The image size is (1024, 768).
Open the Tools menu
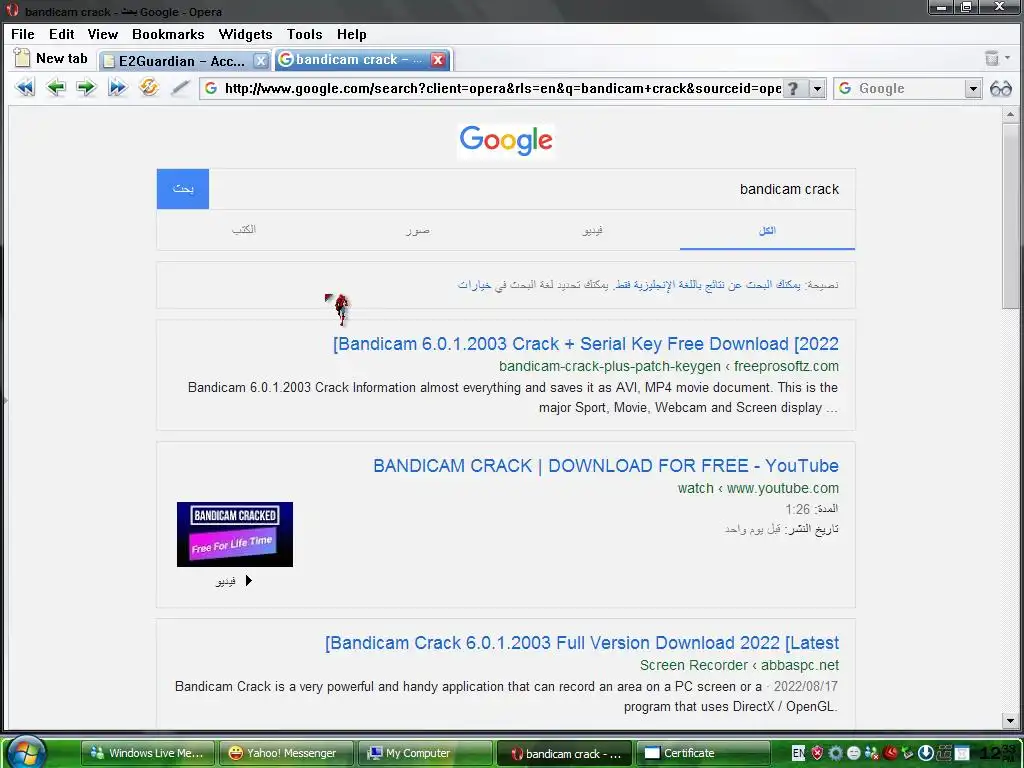304,34
